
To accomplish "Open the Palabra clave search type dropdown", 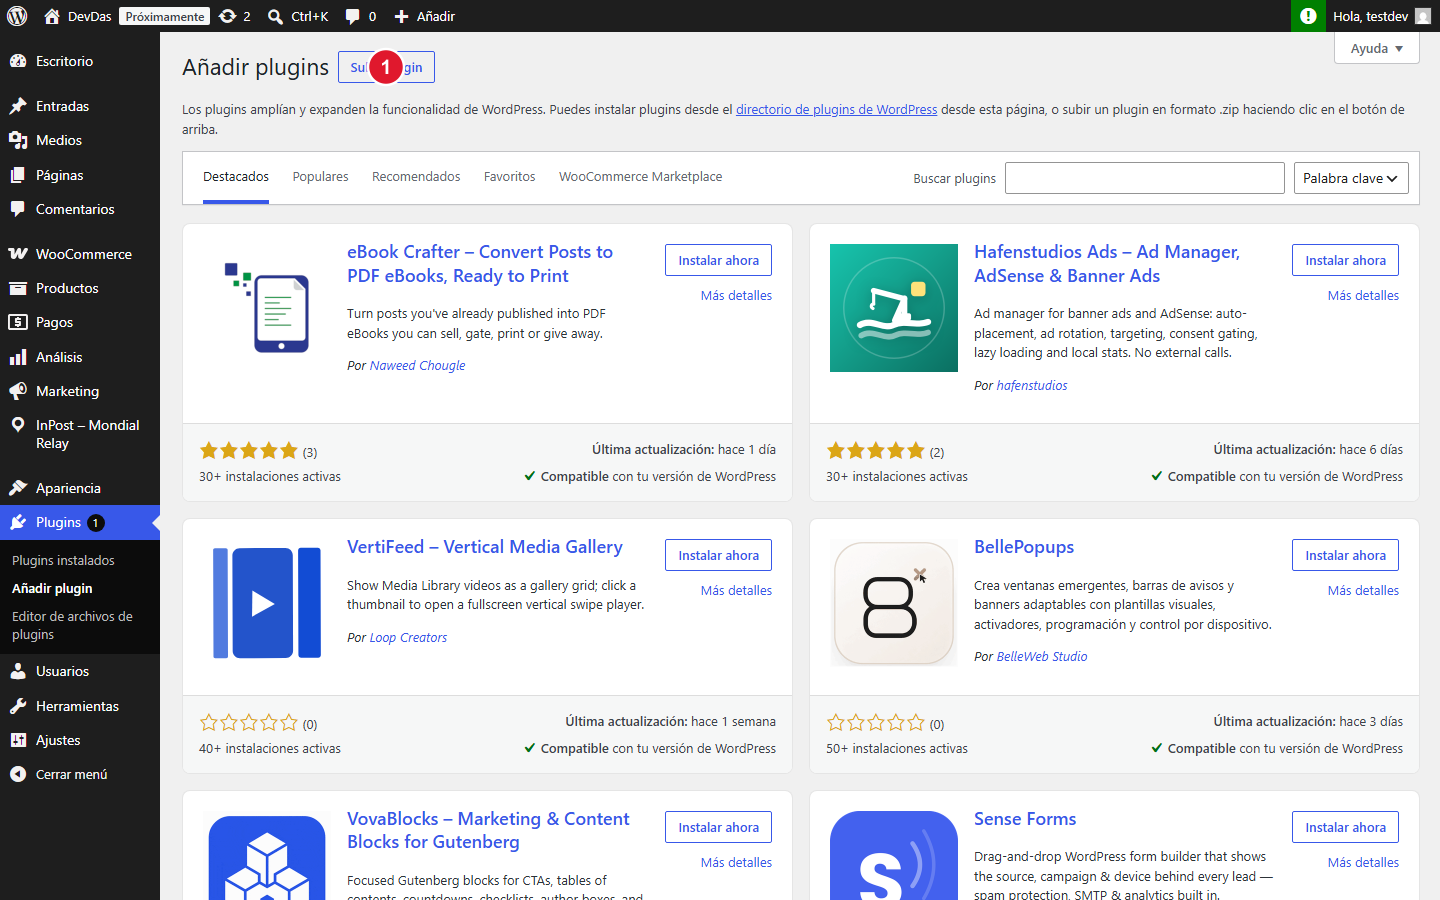I will tap(1351, 178).
